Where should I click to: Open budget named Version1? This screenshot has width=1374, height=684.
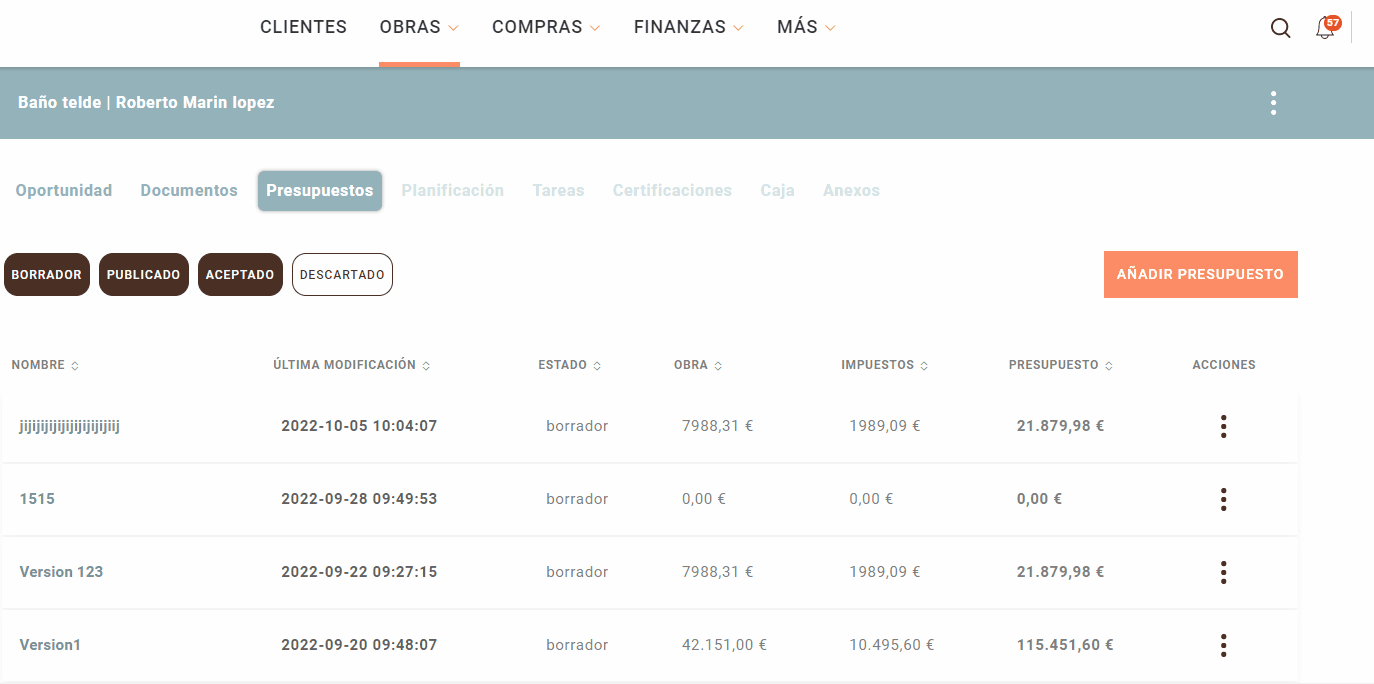50,645
